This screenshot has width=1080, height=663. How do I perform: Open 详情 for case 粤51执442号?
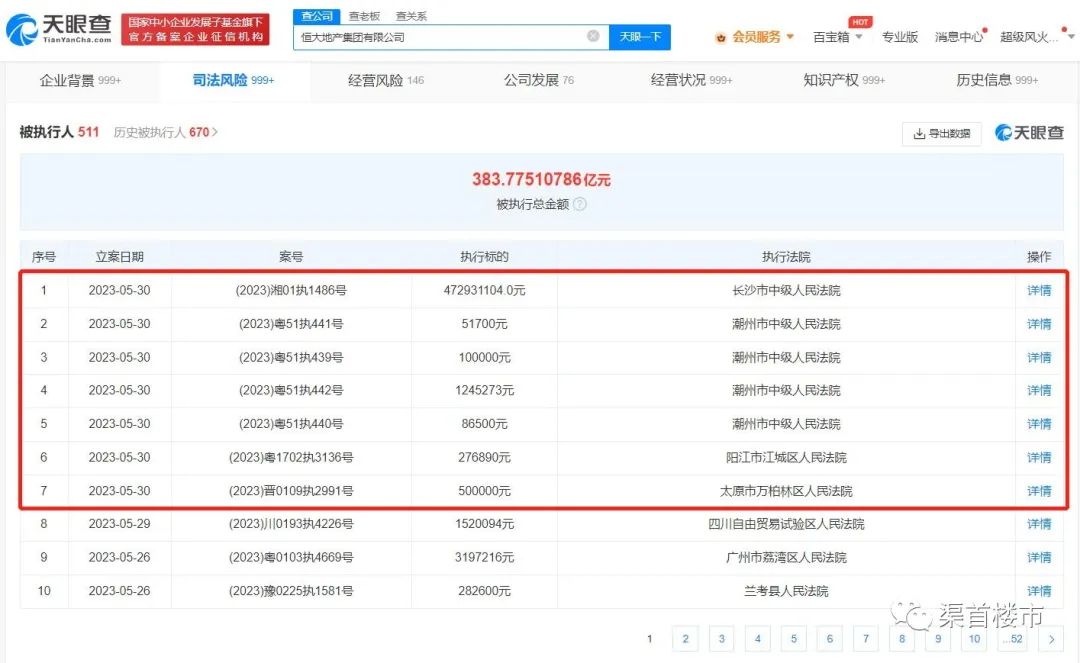point(1039,390)
